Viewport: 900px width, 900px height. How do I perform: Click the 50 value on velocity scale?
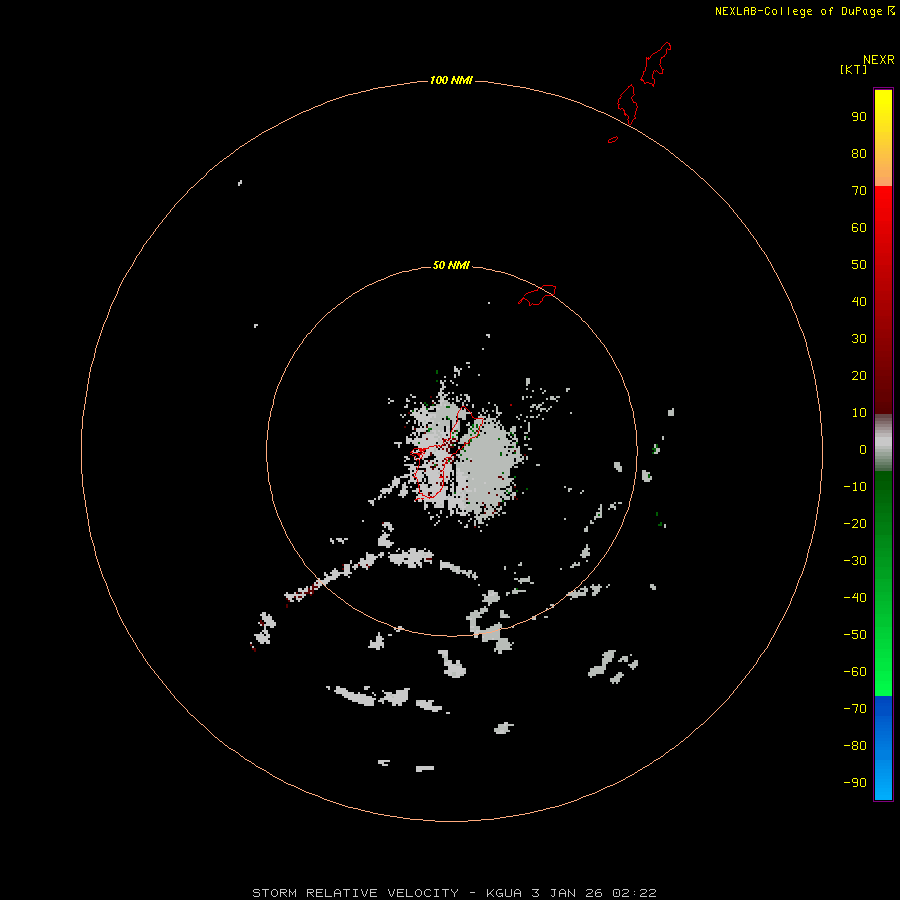click(859, 265)
